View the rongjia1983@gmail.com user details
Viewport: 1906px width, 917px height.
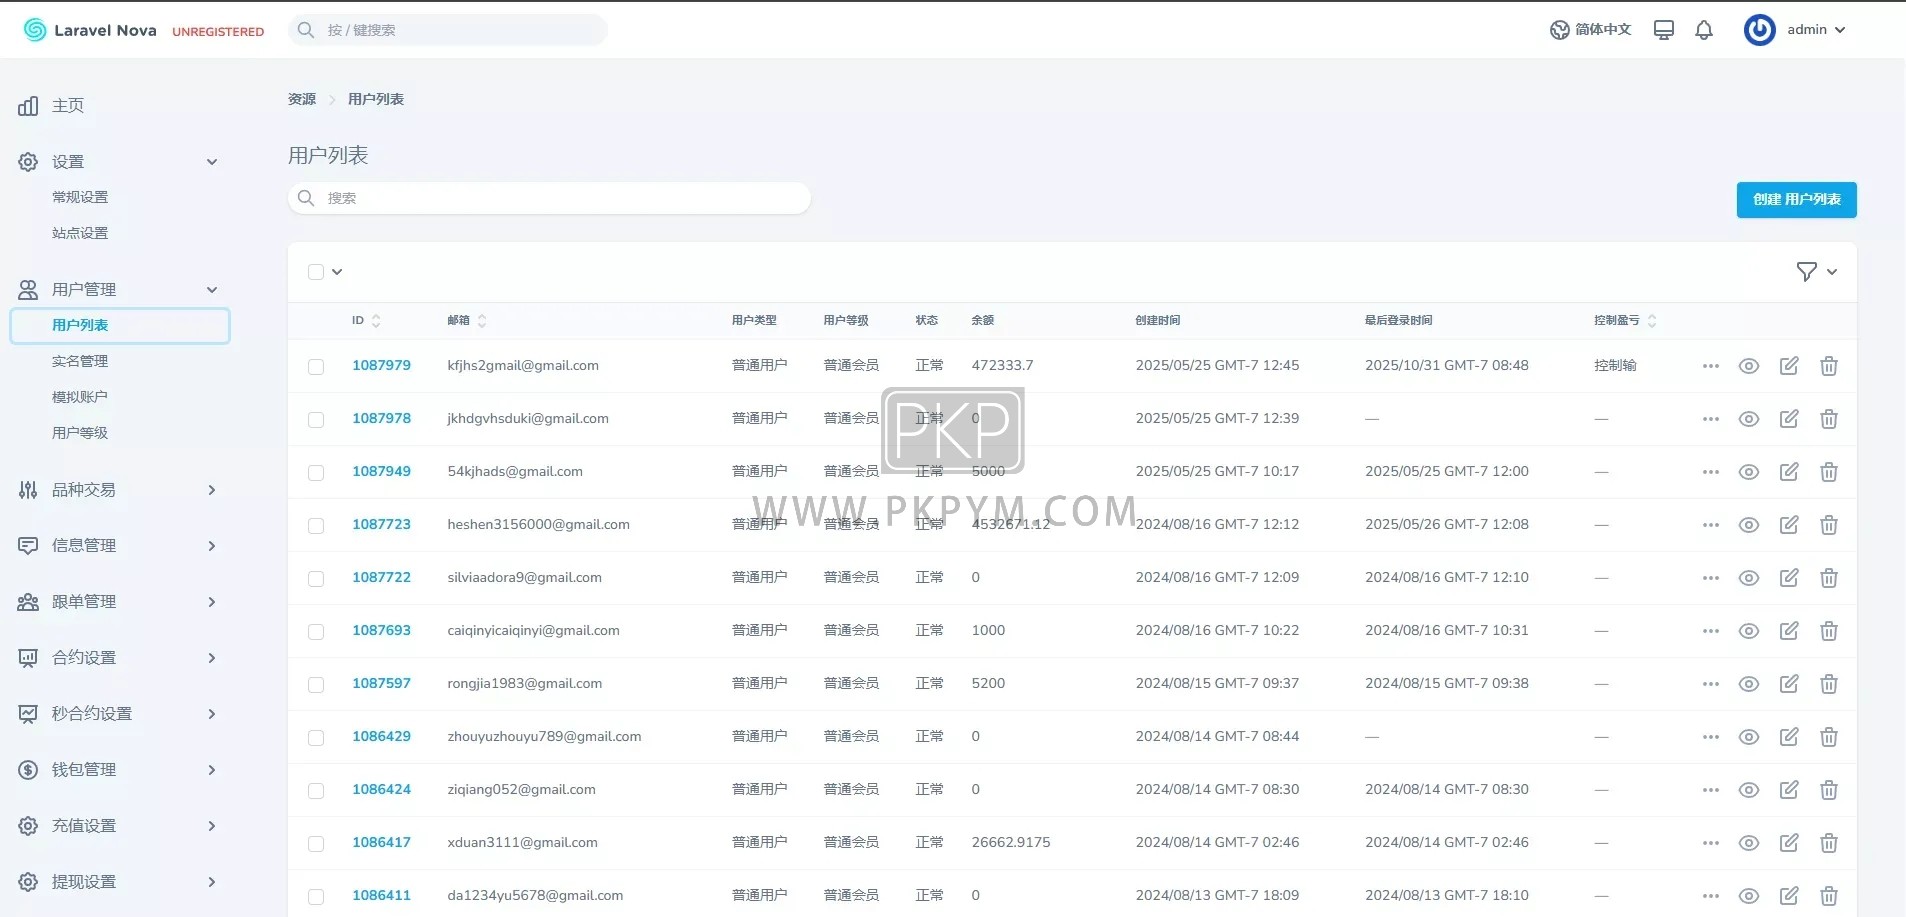tap(1749, 684)
